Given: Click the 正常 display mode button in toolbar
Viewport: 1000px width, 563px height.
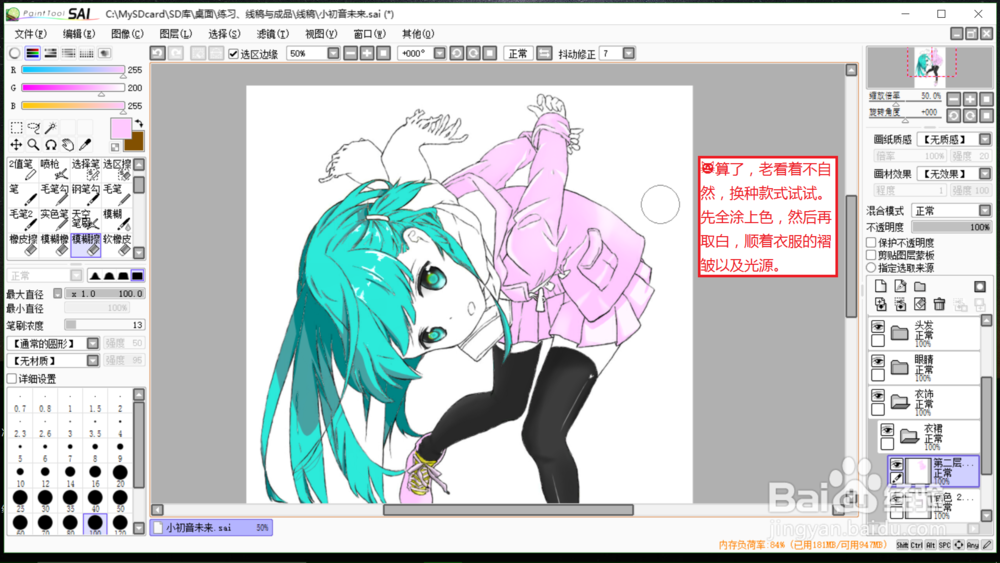Looking at the screenshot, I should [518, 54].
